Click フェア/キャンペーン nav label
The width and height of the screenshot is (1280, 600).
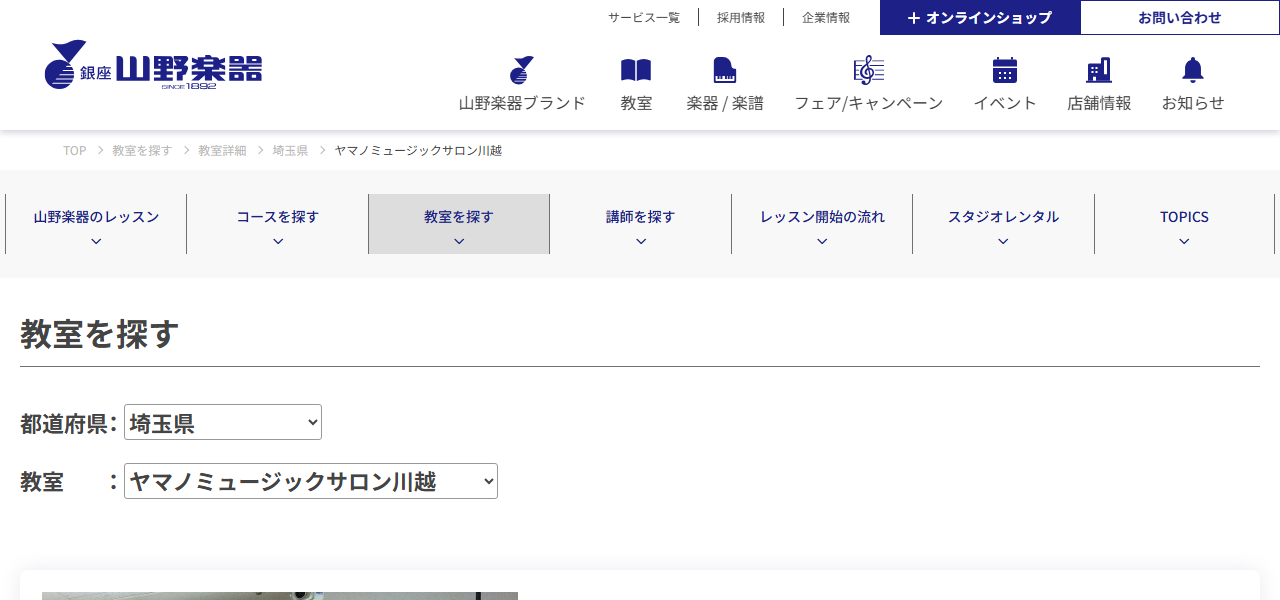pos(869,103)
